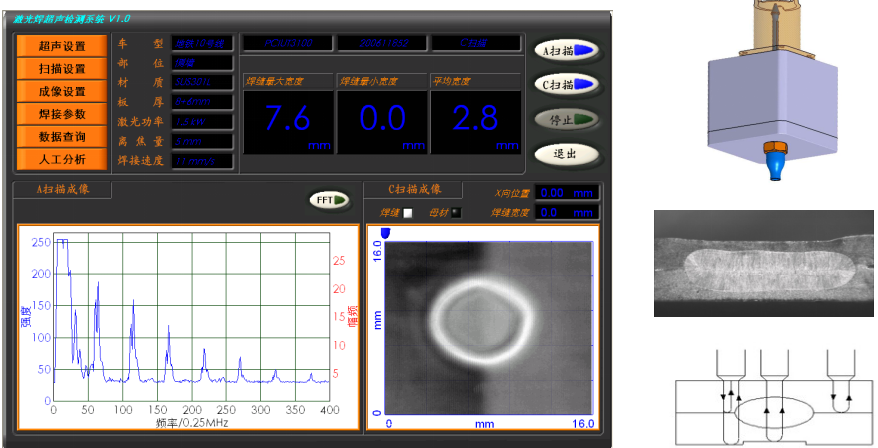Open 数据查询 data query
Viewport: 878px width, 448px height.
tap(62, 136)
